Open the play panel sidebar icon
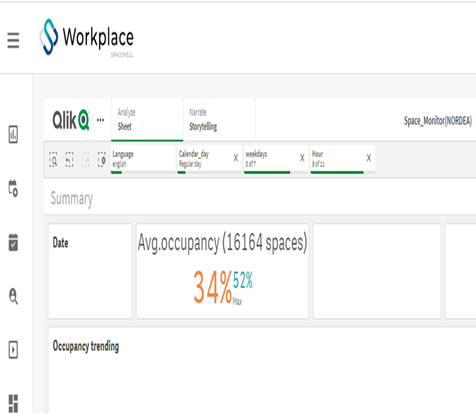 coord(13,350)
